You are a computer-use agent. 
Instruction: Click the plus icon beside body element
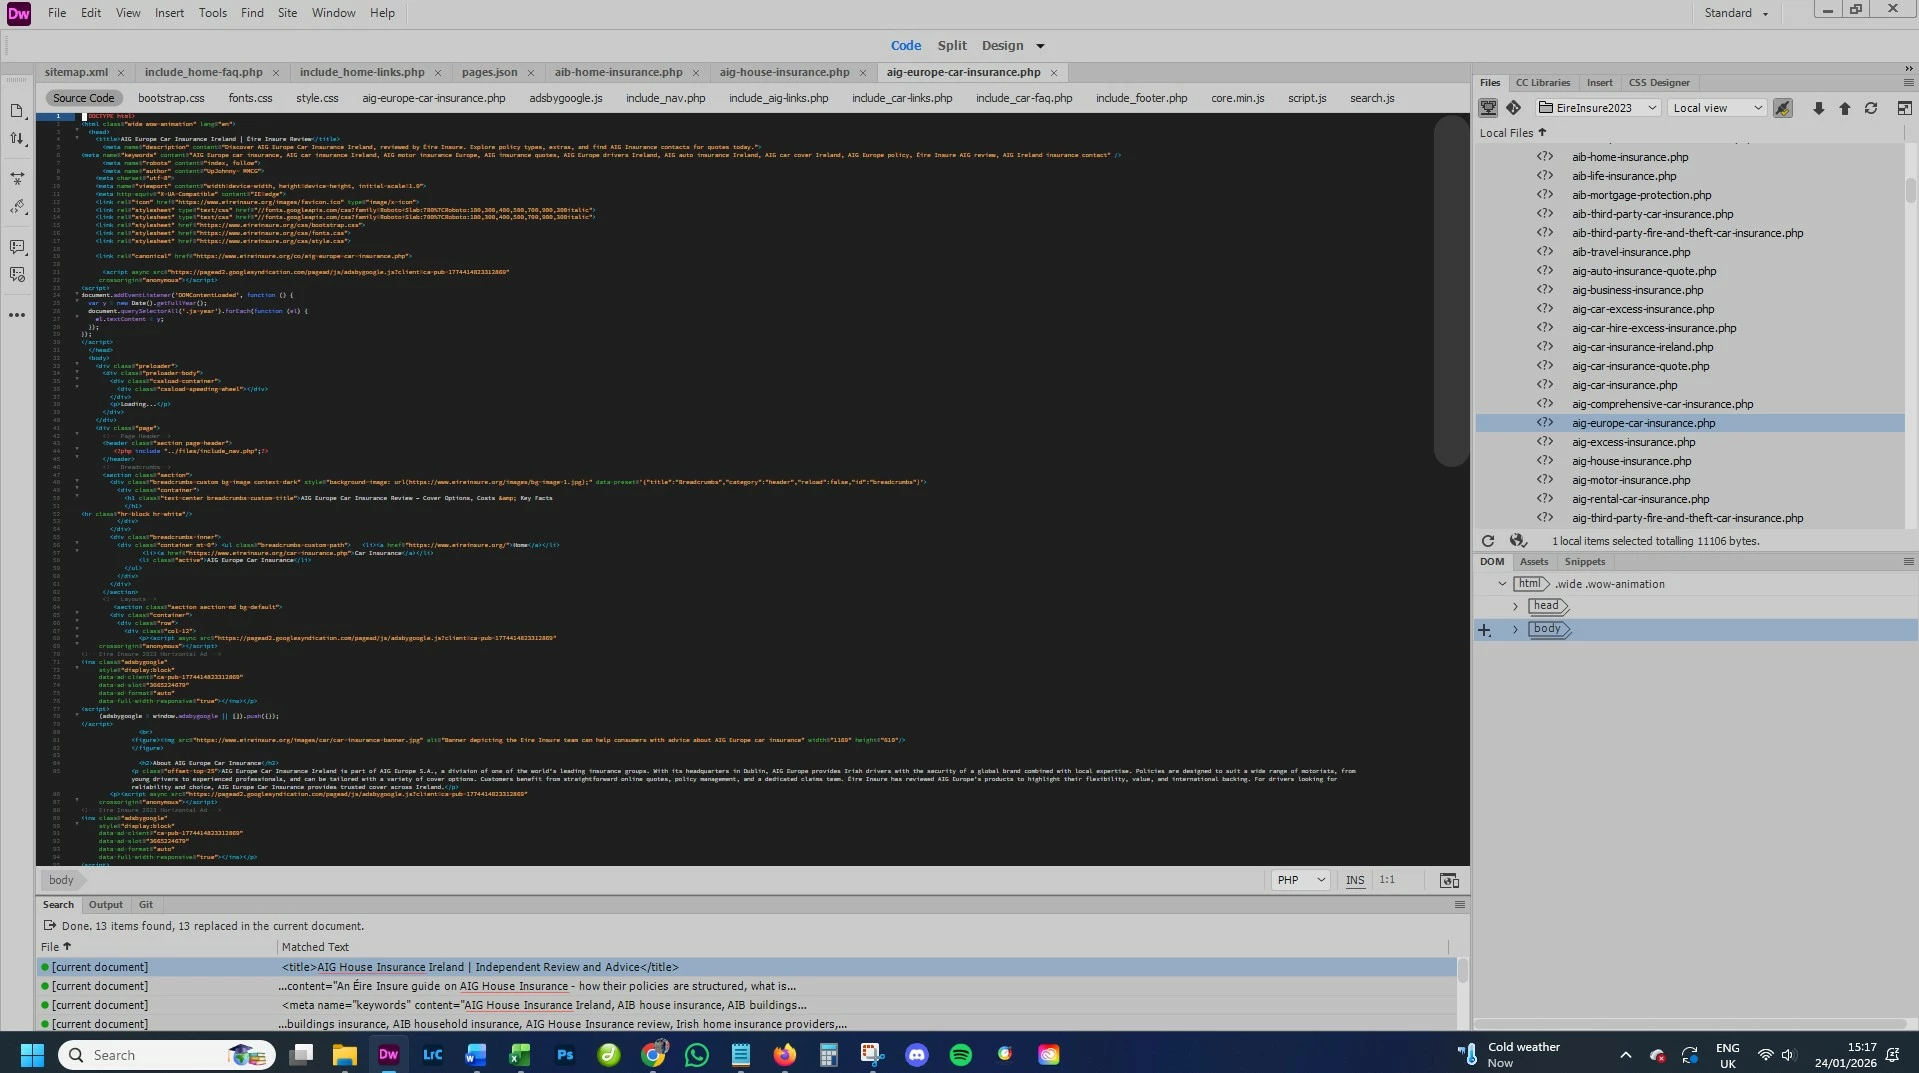pyautogui.click(x=1485, y=630)
